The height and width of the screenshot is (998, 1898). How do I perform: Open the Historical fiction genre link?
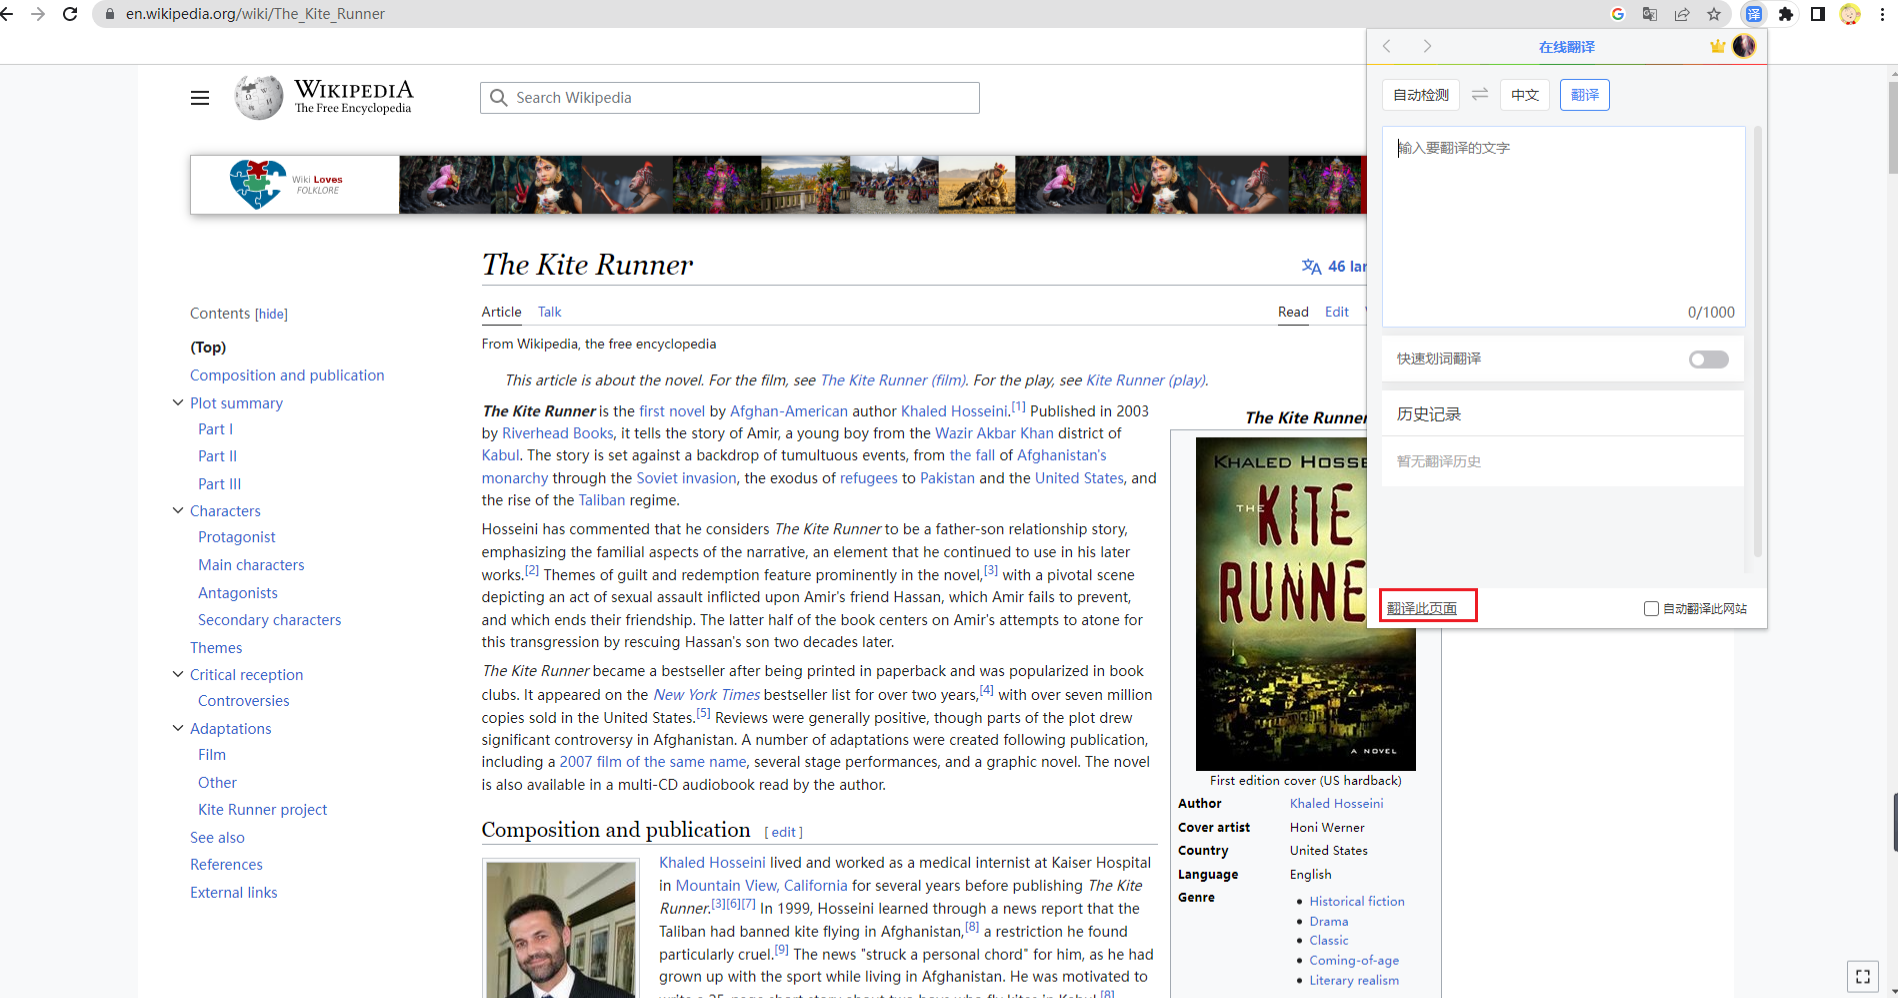(1357, 901)
